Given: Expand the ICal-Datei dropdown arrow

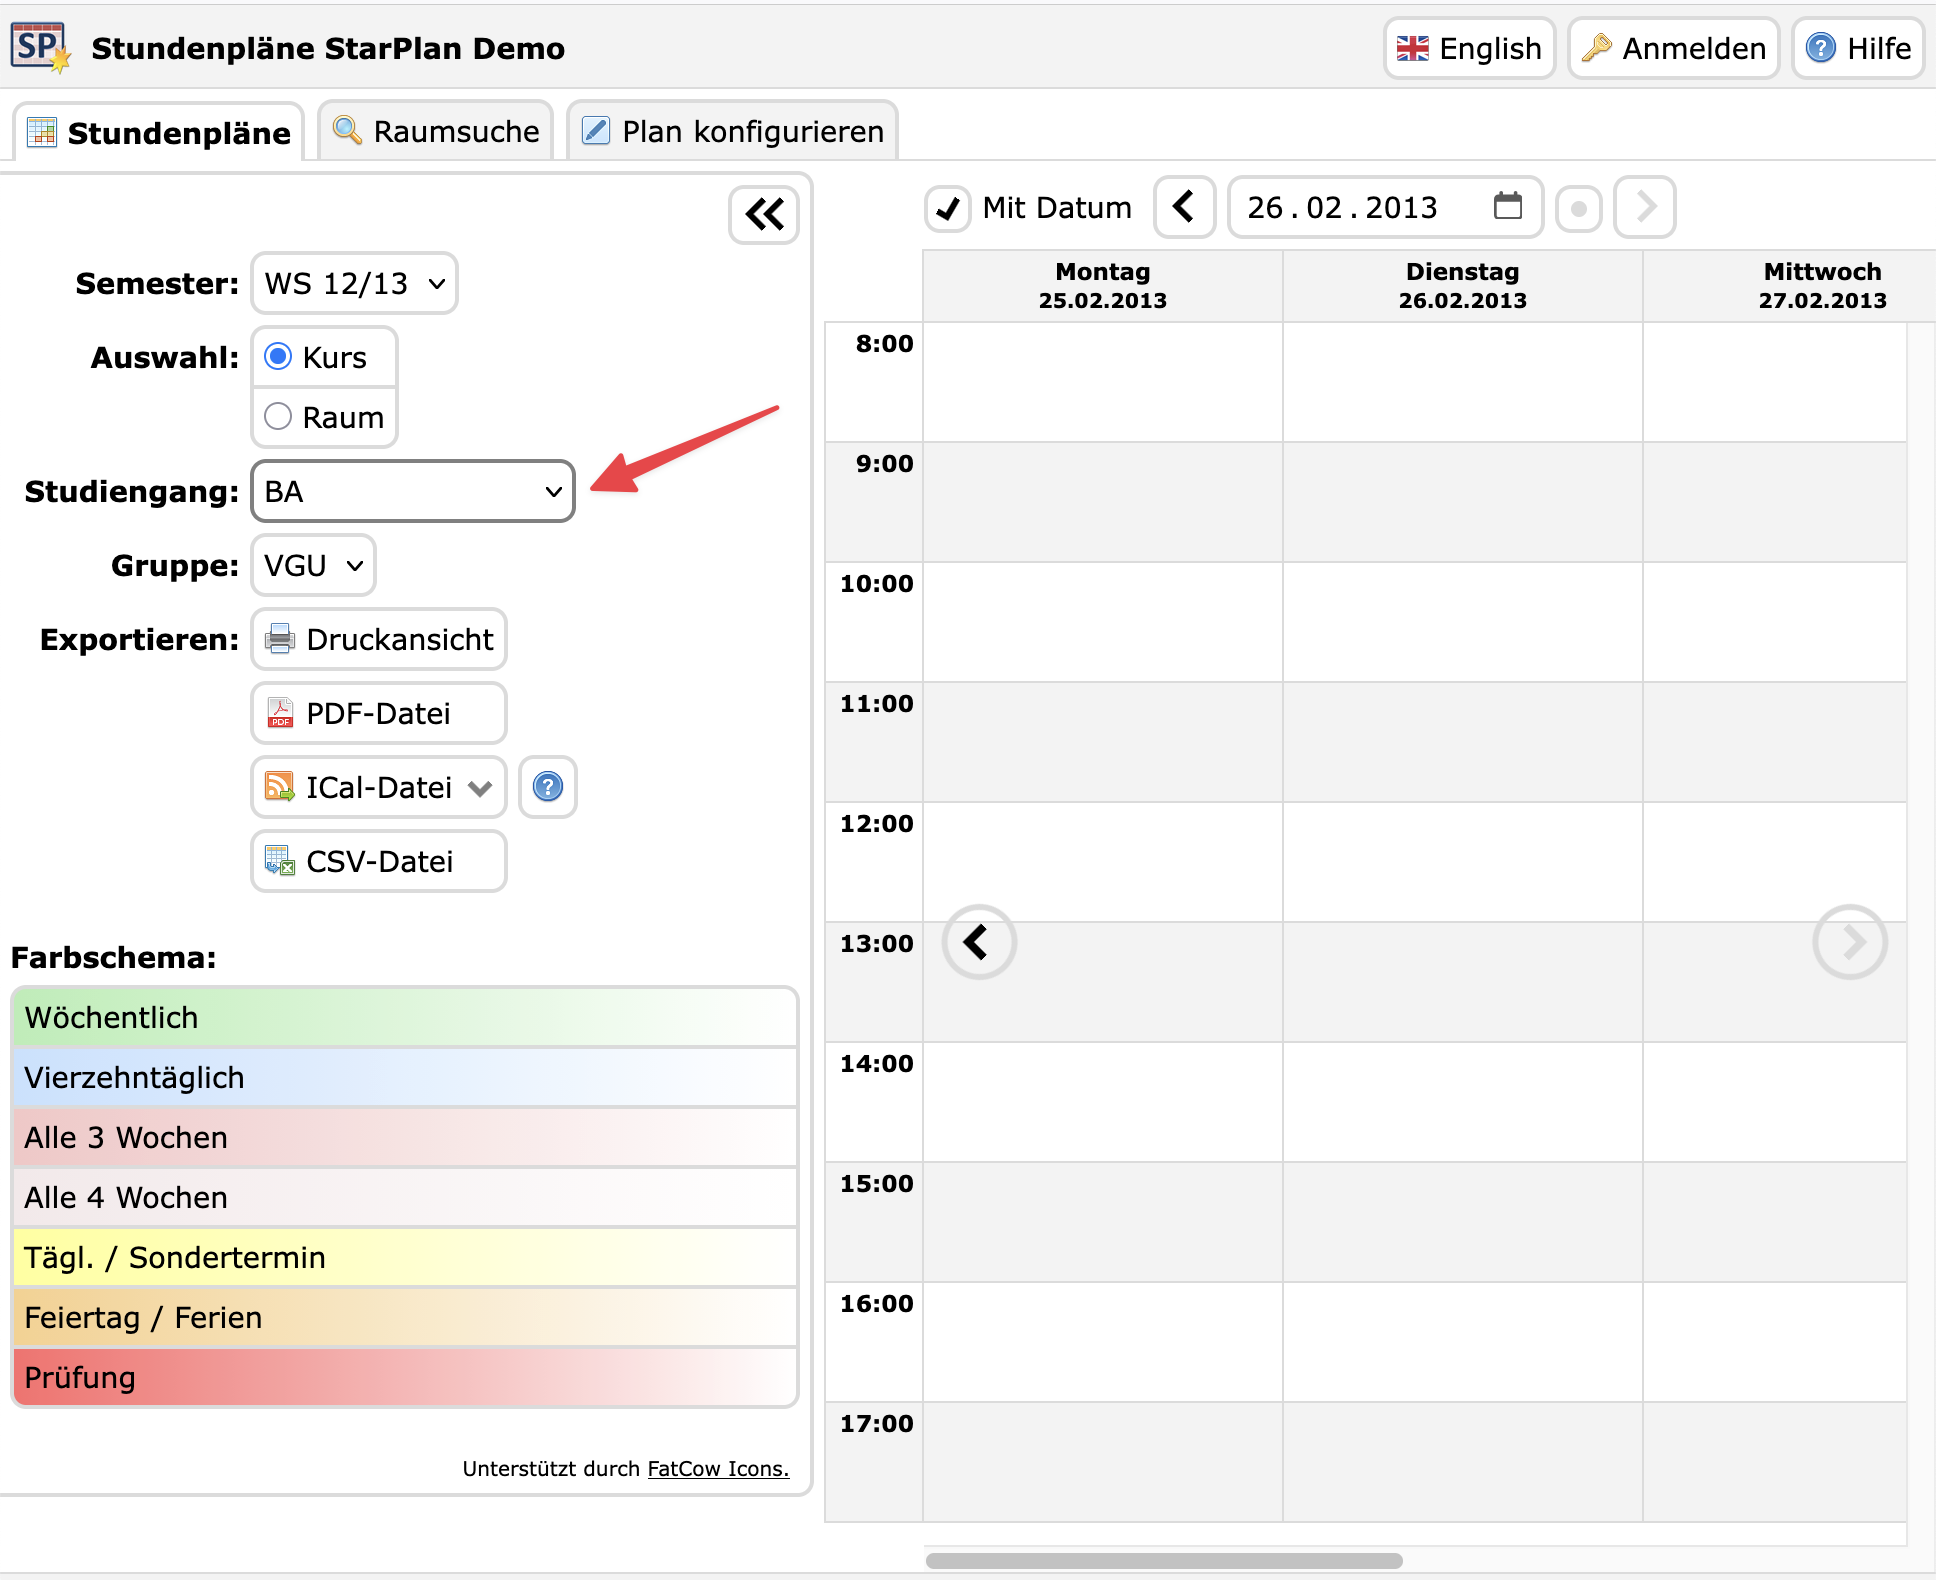Looking at the screenshot, I should click(481, 788).
